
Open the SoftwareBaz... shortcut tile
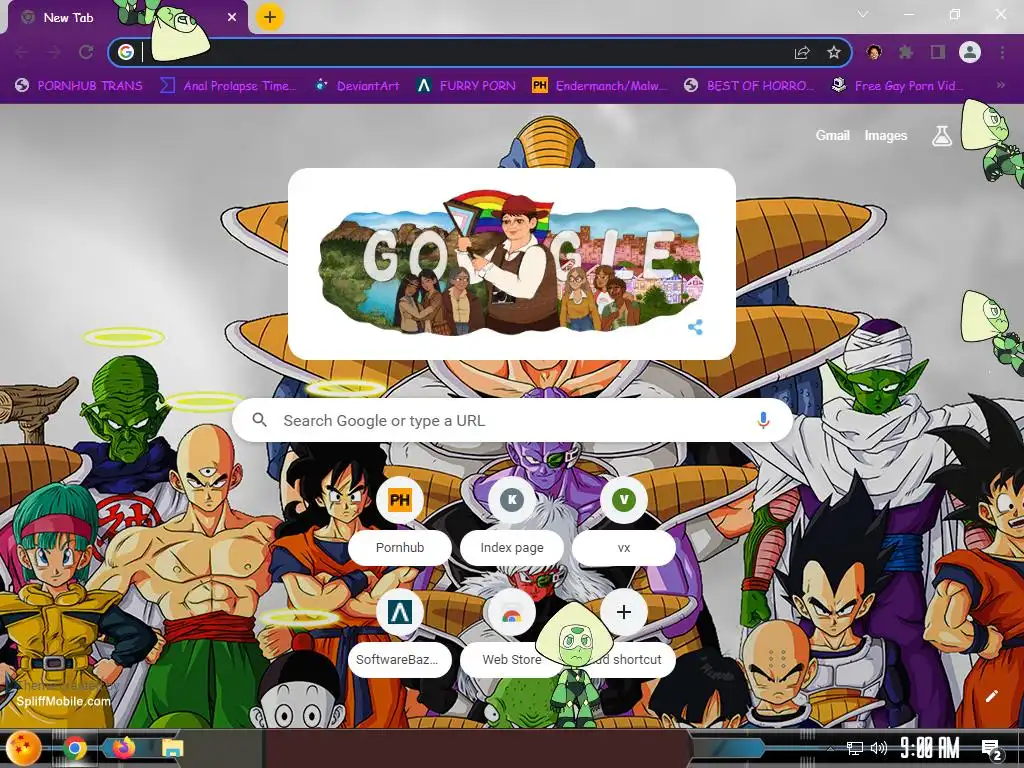click(x=400, y=632)
